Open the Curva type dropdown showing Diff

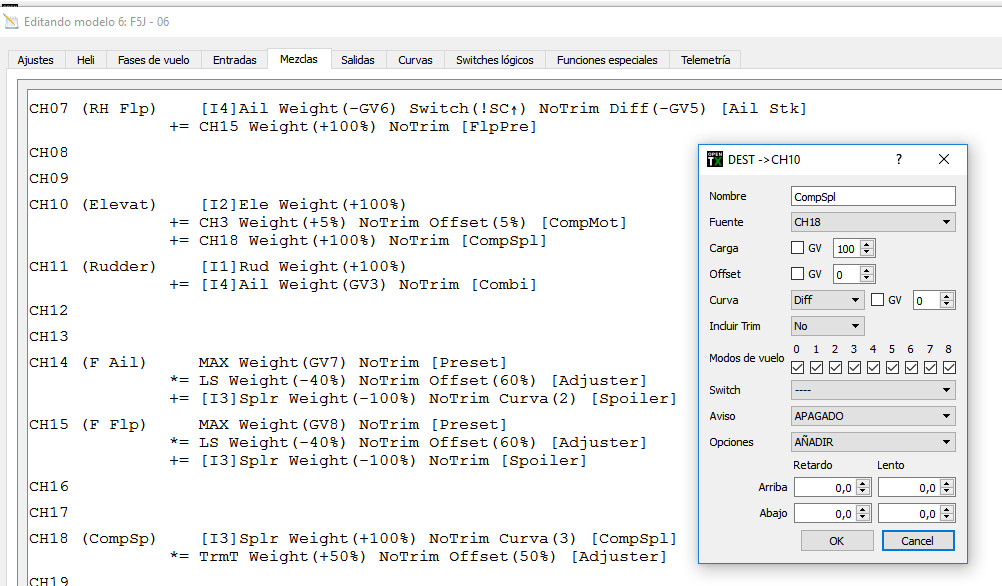tap(826, 300)
